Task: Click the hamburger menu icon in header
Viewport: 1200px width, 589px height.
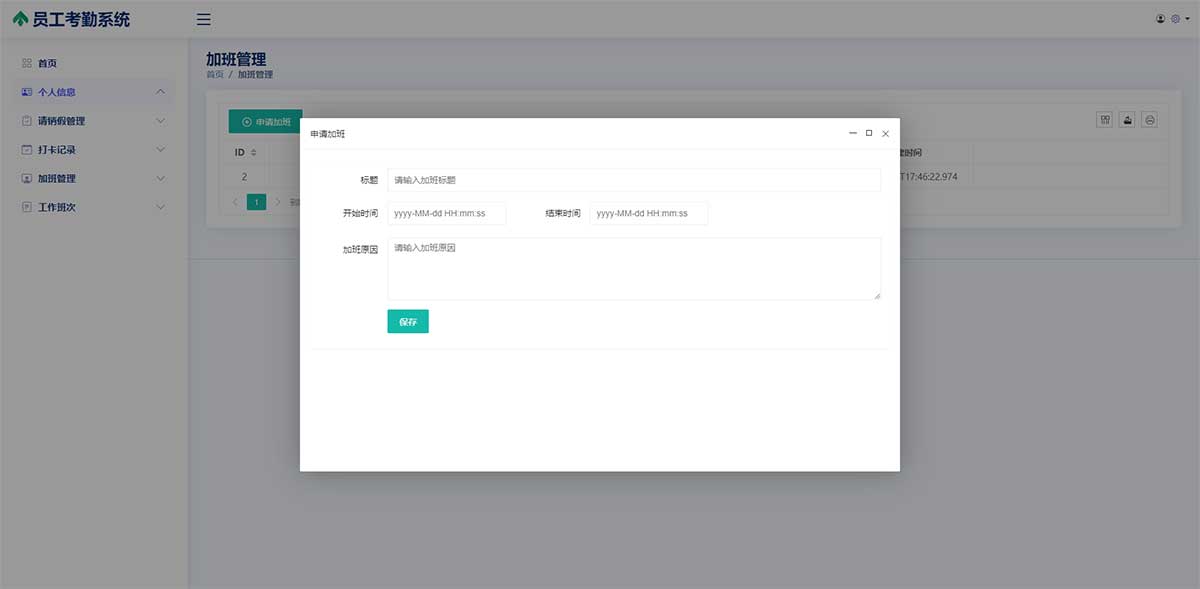Action: 204,19
